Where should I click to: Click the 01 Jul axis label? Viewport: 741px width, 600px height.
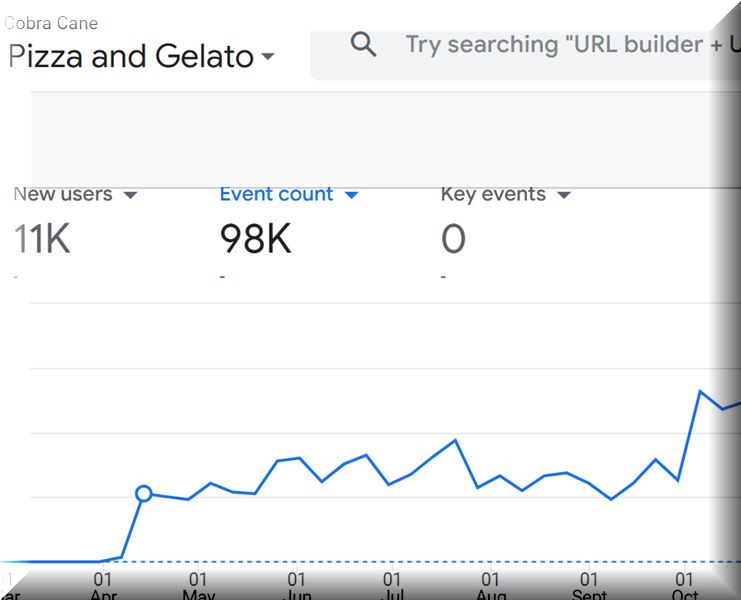click(x=392, y=585)
